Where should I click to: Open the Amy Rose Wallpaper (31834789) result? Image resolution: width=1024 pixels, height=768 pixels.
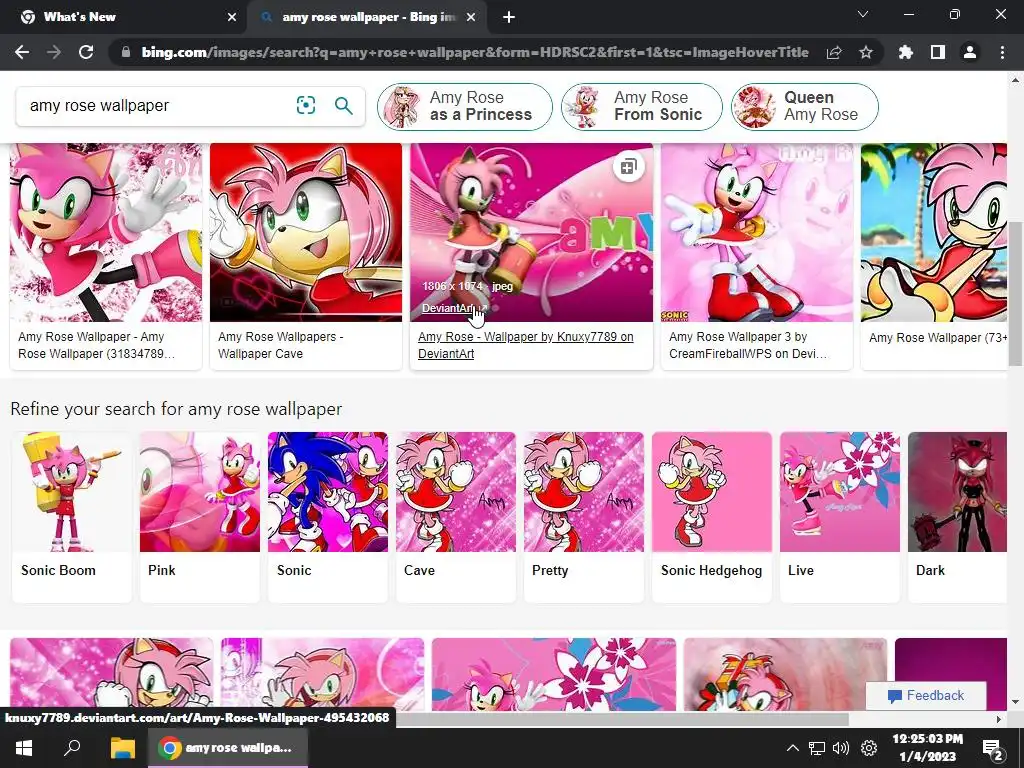[x=96, y=345]
